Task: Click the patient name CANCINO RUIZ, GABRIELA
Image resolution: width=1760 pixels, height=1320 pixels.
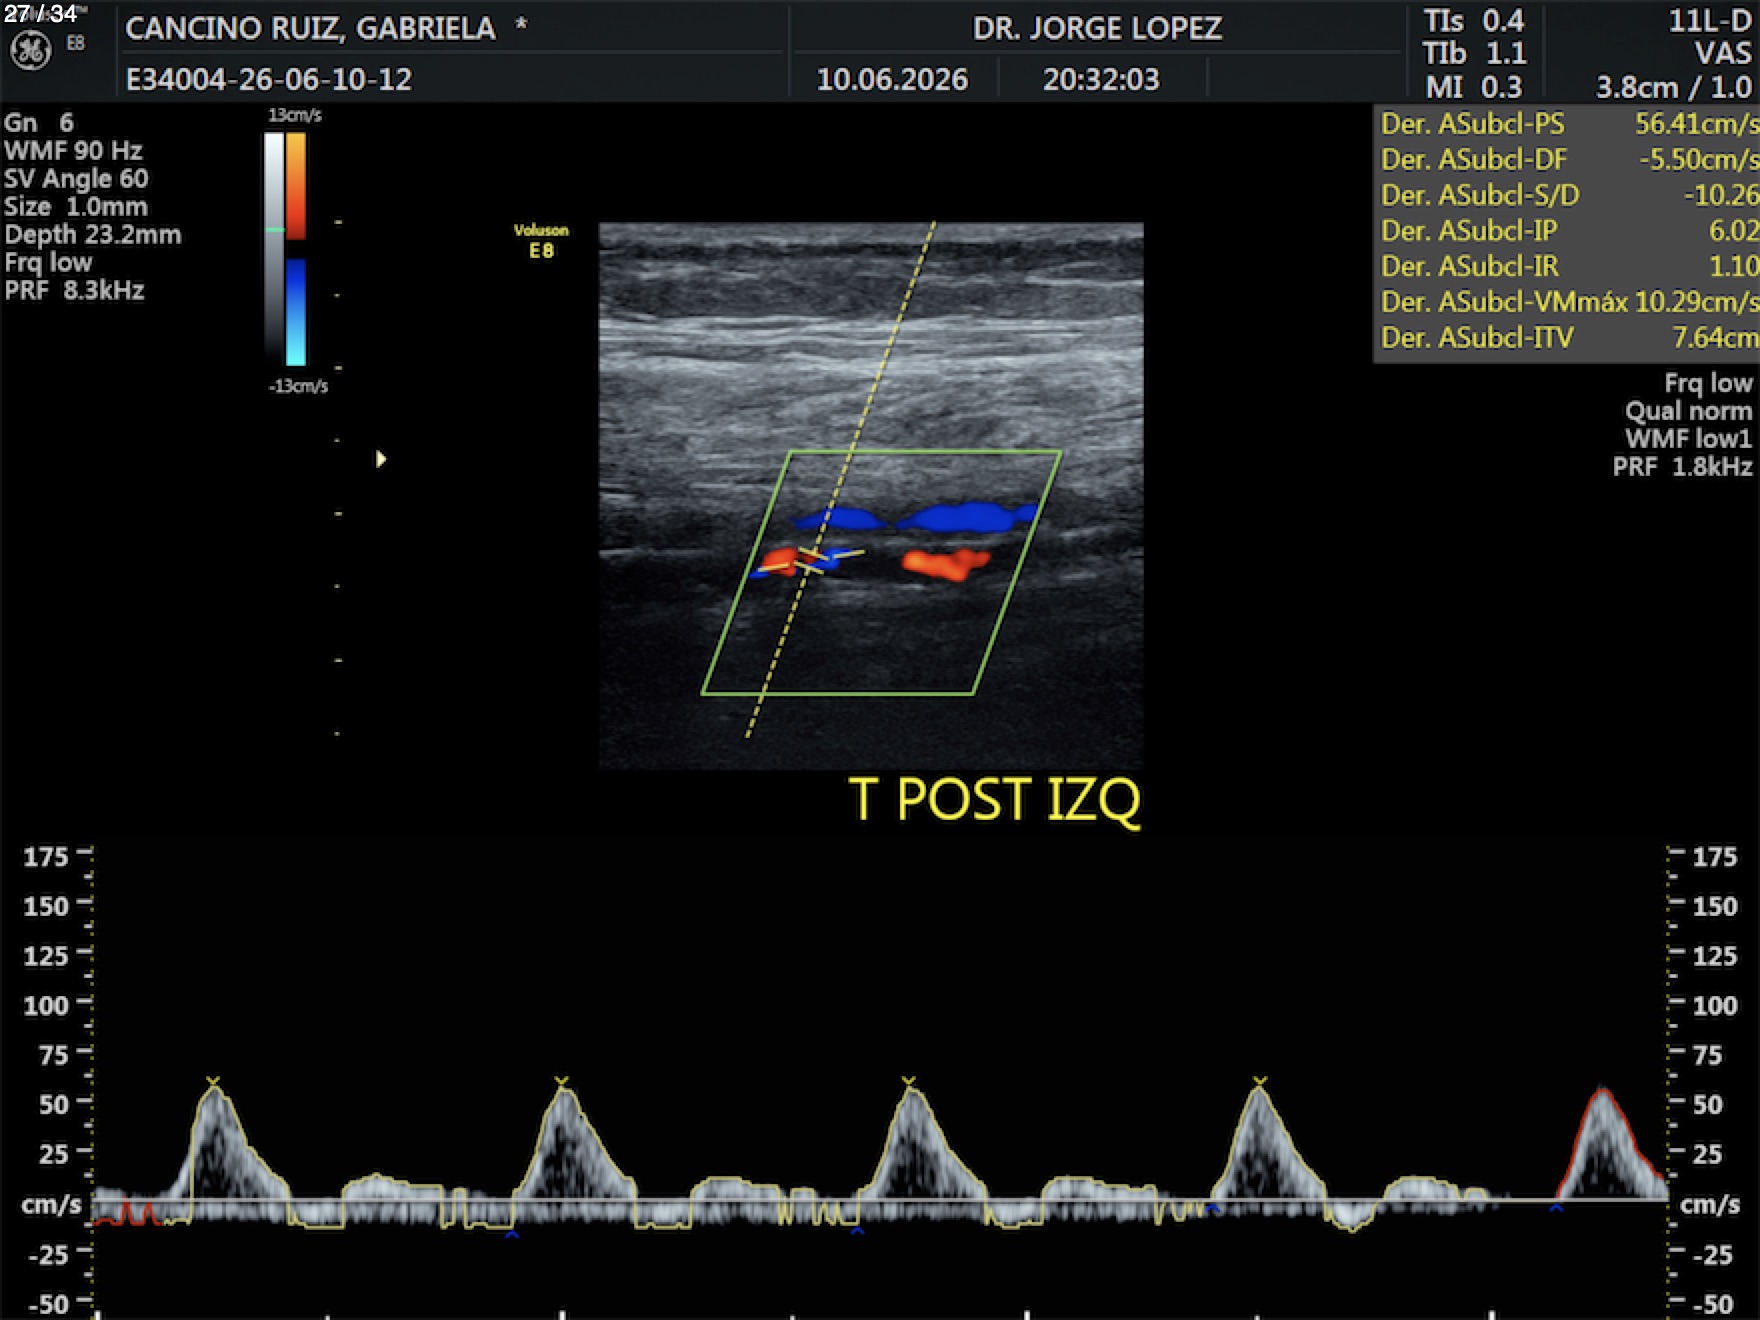Action: [310, 28]
